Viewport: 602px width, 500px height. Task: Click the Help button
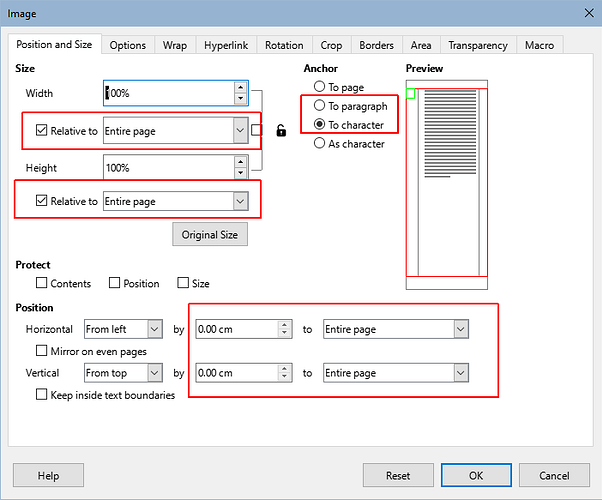click(x=48, y=475)
